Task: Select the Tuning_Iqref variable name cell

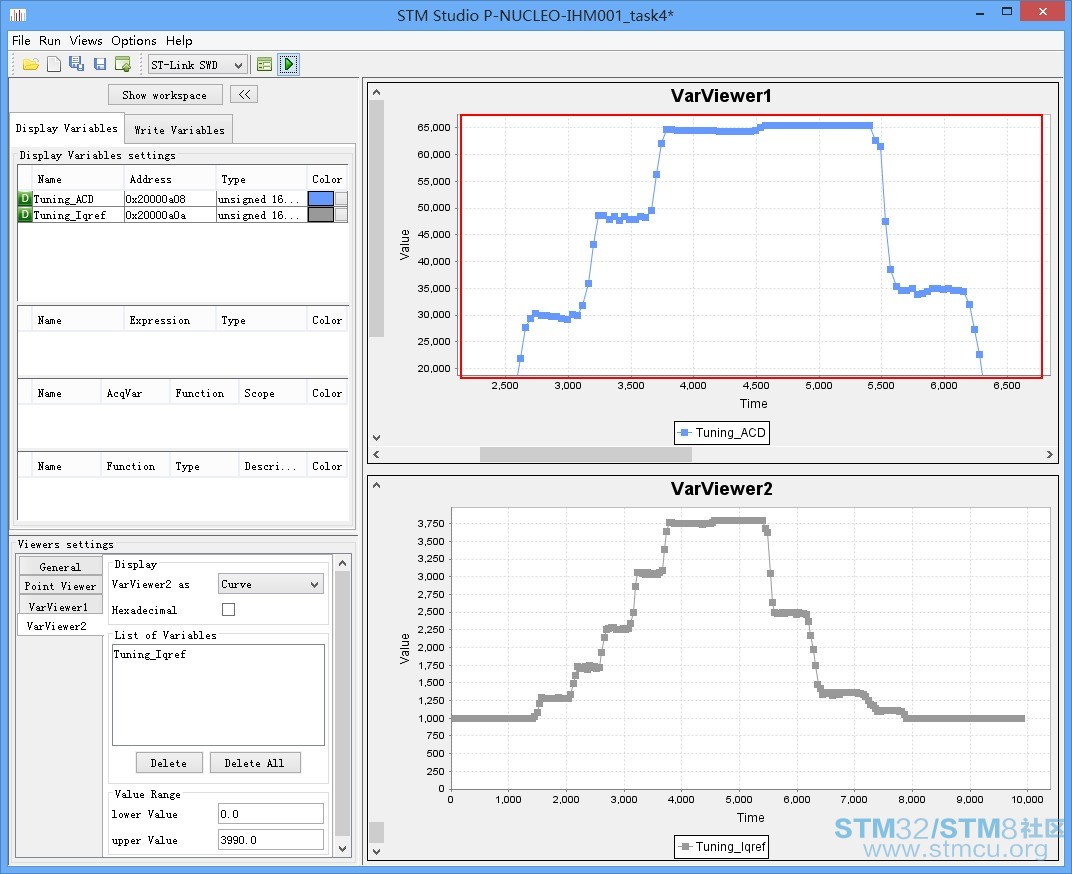Action: click(77, 215)
